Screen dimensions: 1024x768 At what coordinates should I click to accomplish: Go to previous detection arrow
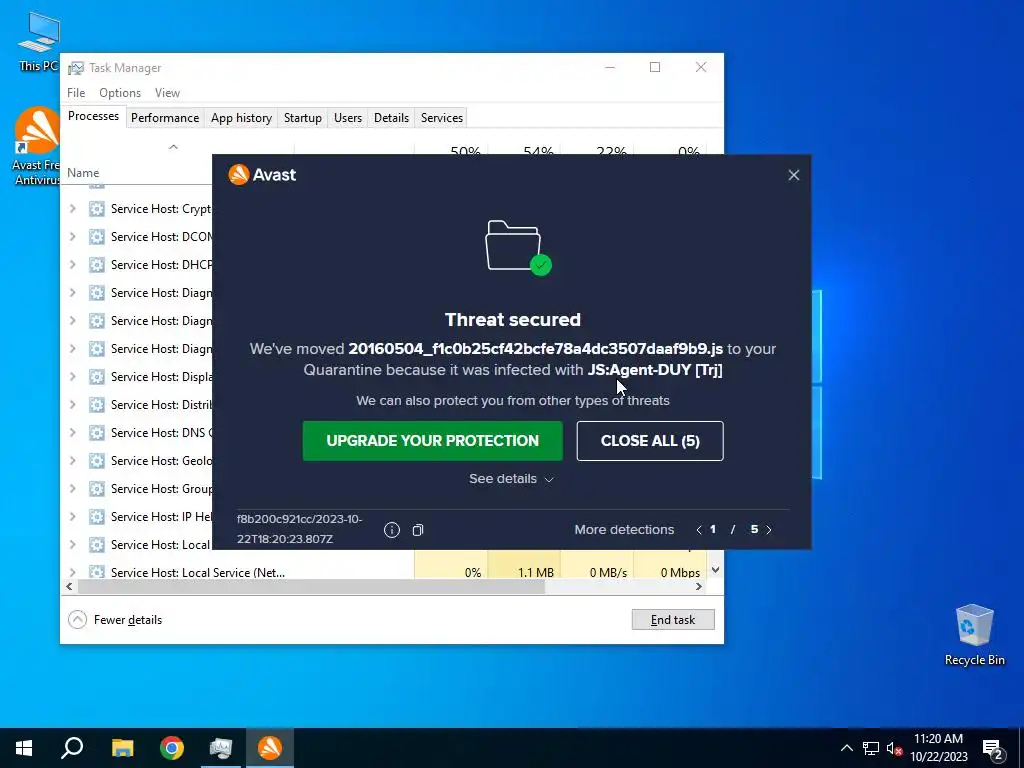point(699,530)
